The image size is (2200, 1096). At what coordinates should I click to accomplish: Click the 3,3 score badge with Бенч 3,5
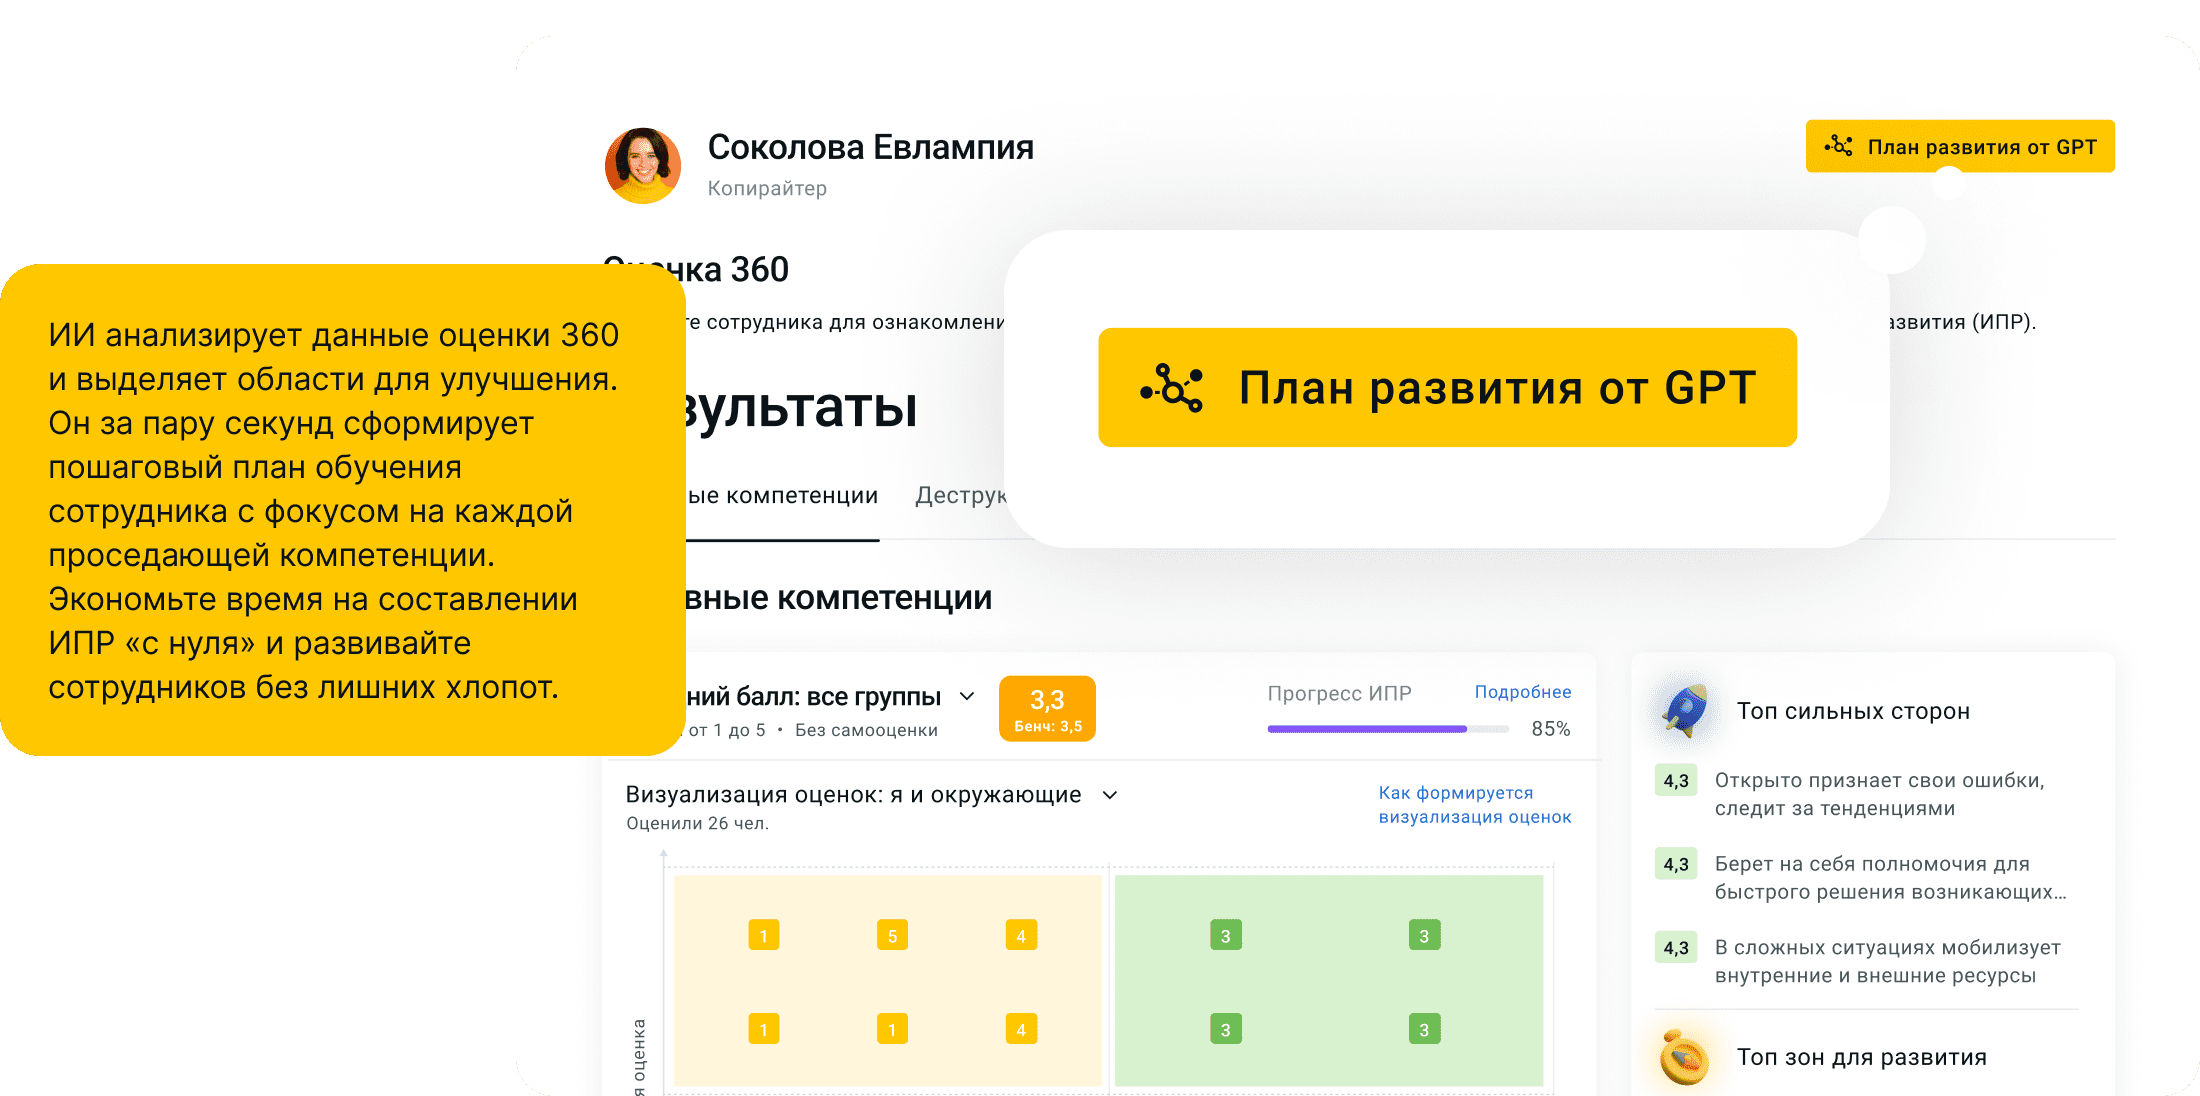[x=1047, y=709]
